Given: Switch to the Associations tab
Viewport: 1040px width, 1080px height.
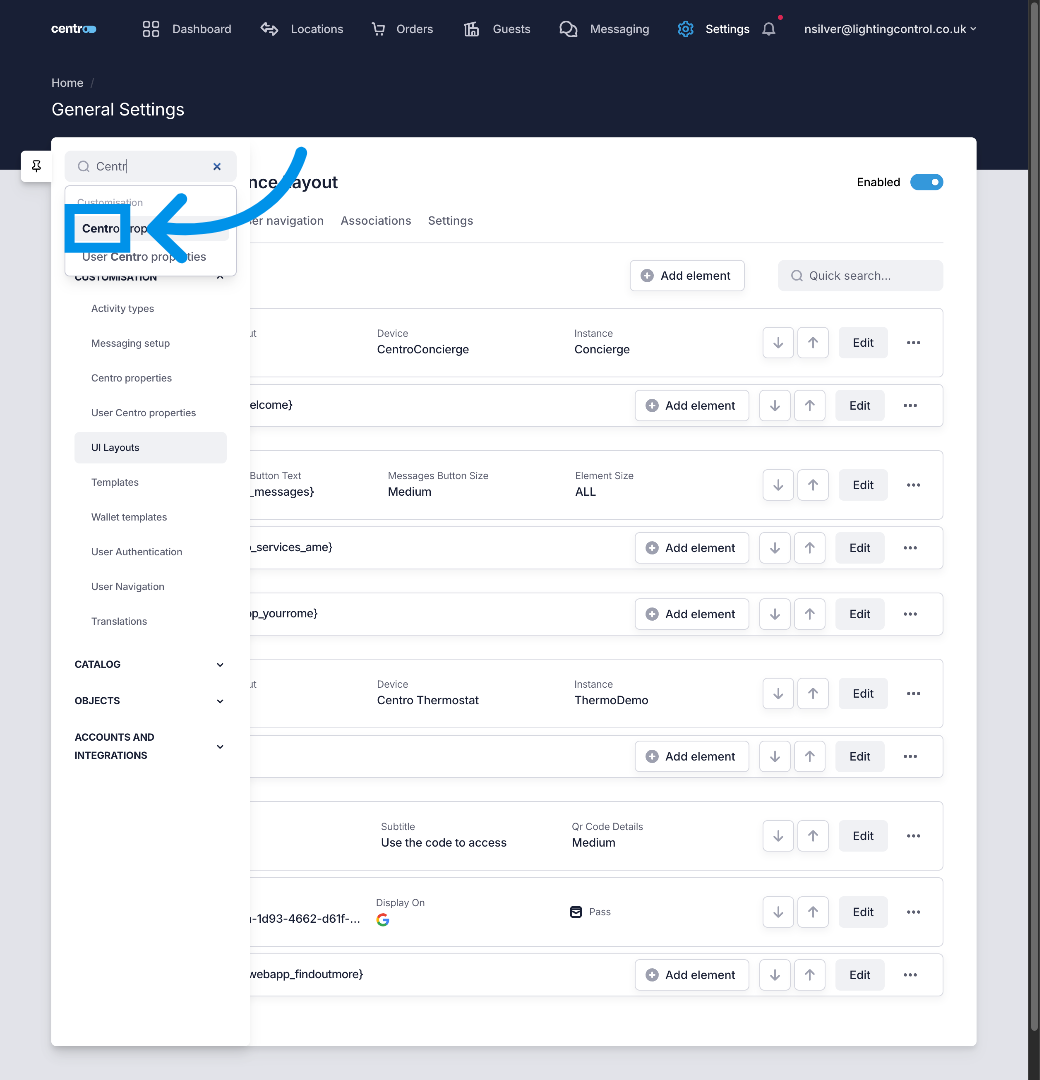Looking at the screenshot, I should 376,221.
